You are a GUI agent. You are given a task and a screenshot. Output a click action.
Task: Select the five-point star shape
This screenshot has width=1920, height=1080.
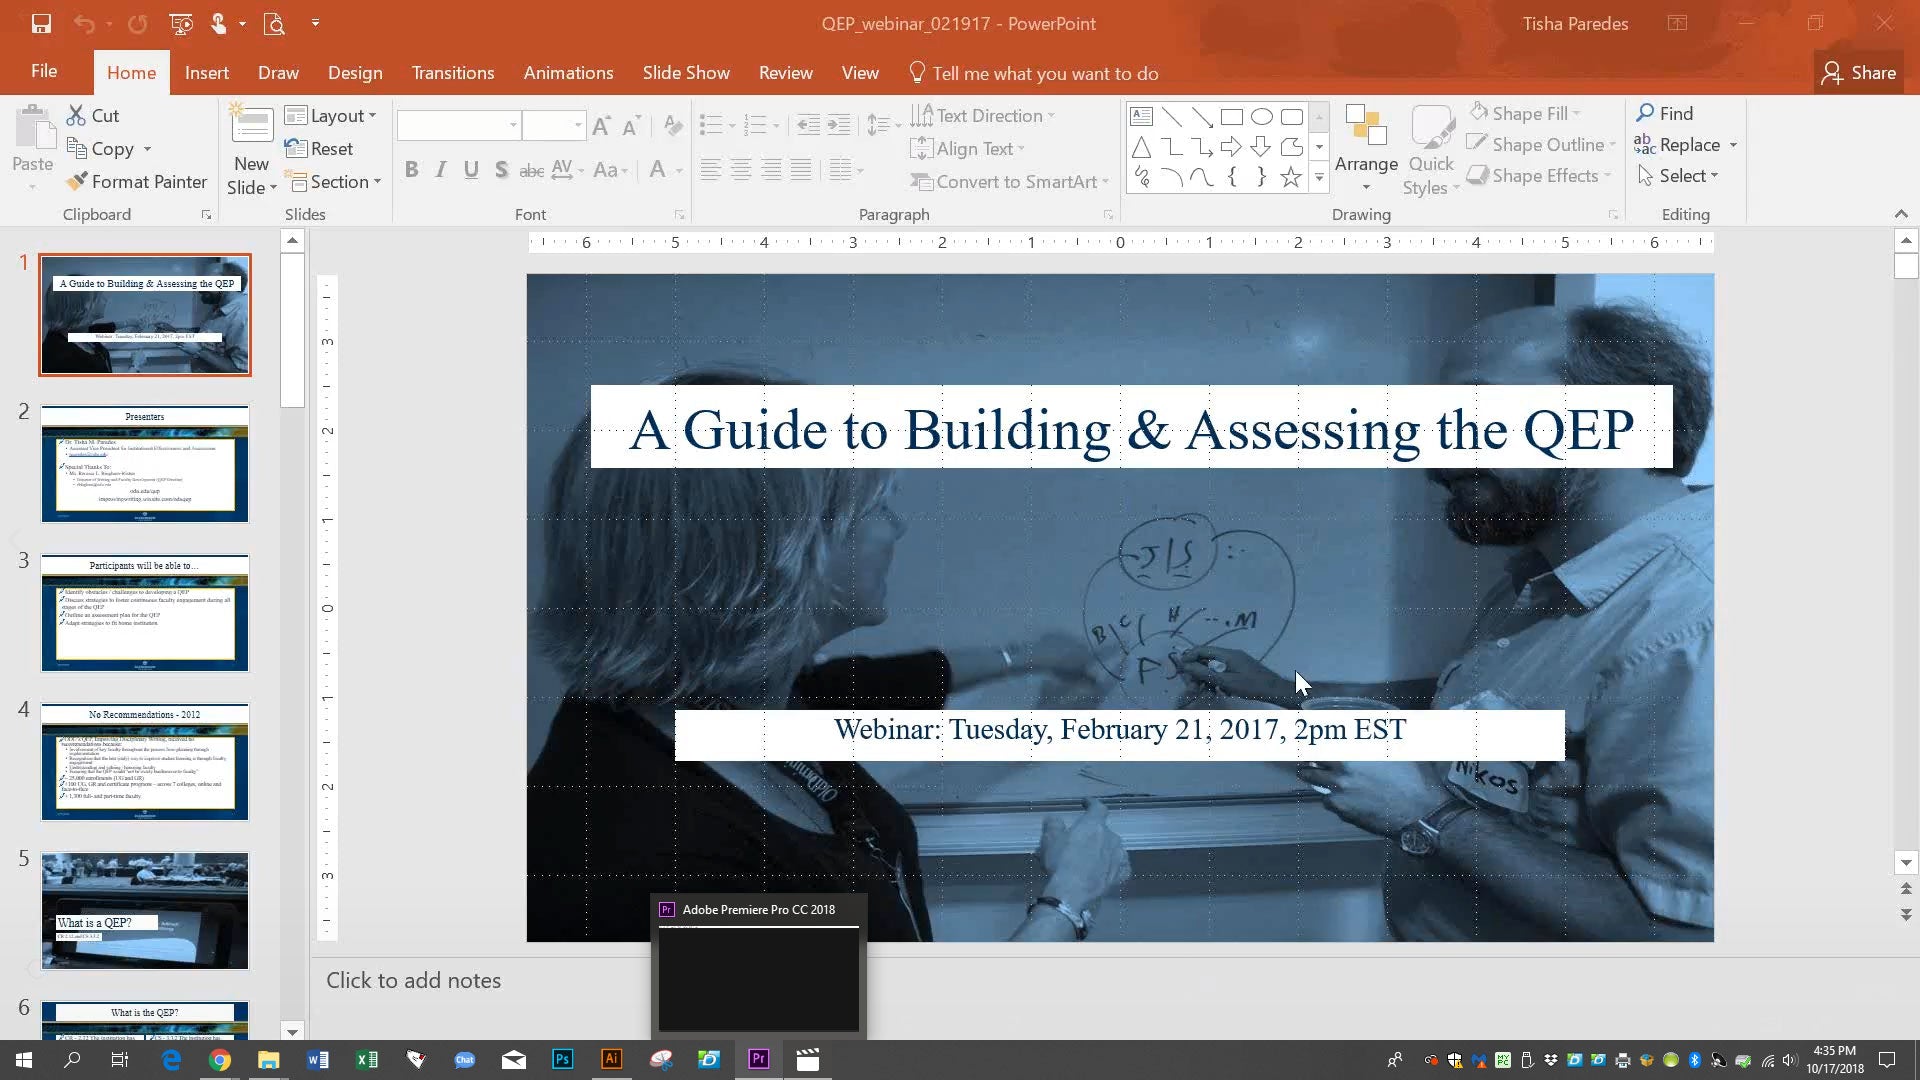click(x=1291, y=178)
